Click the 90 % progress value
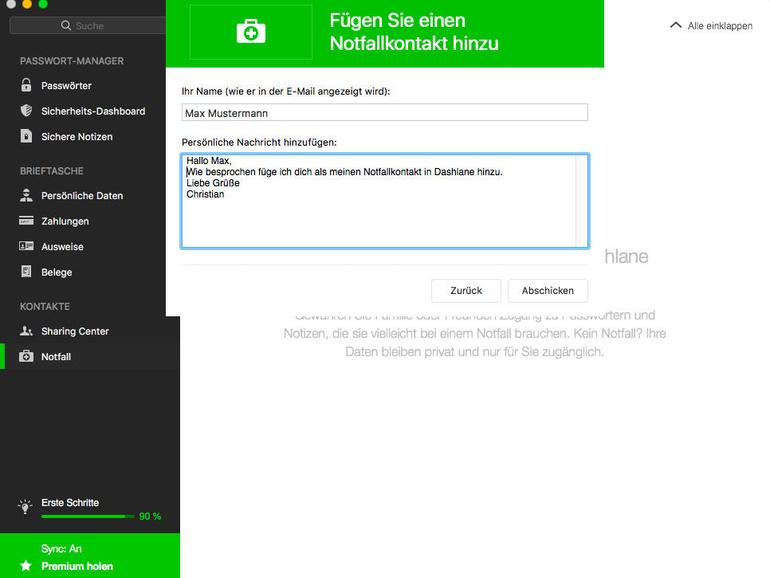The width and height of the screenshot is (770, 578). 150,516
